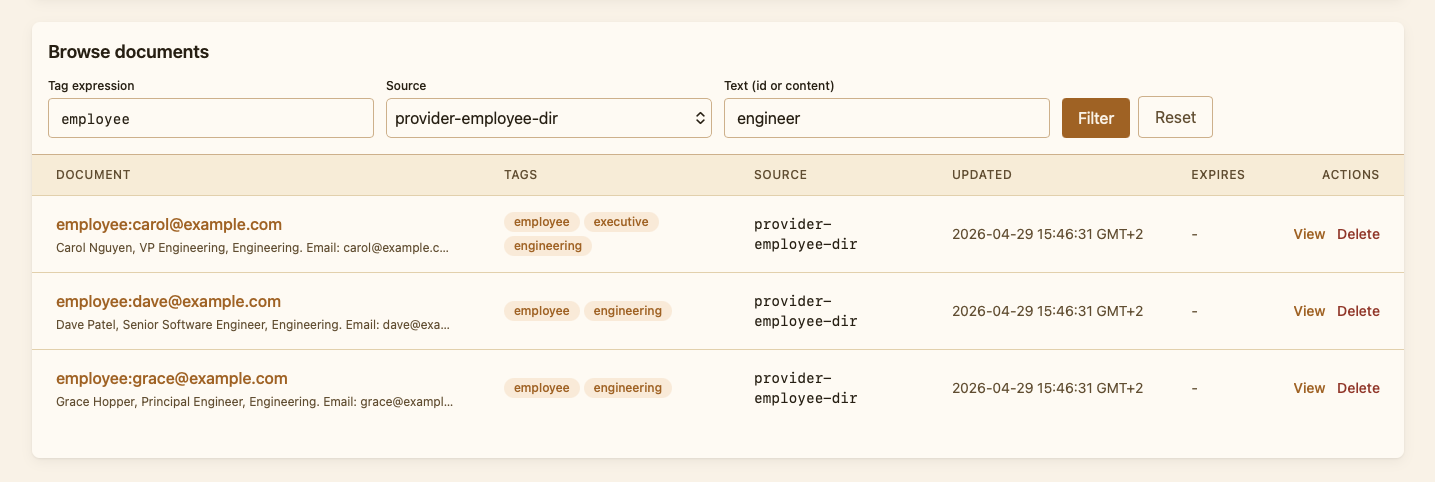Select the employee tag in Carol's row
Image resolution: width=1435 pixels, height=482 pixels.
click(542, 222)
